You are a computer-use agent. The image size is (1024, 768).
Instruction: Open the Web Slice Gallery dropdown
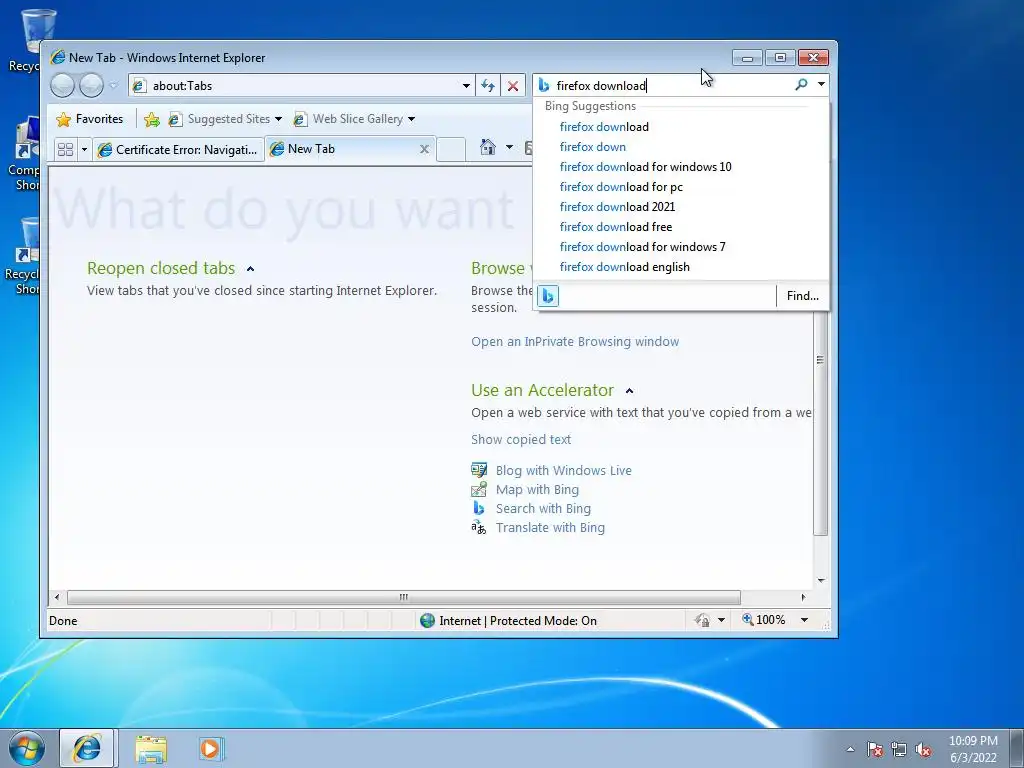point(354,119)
